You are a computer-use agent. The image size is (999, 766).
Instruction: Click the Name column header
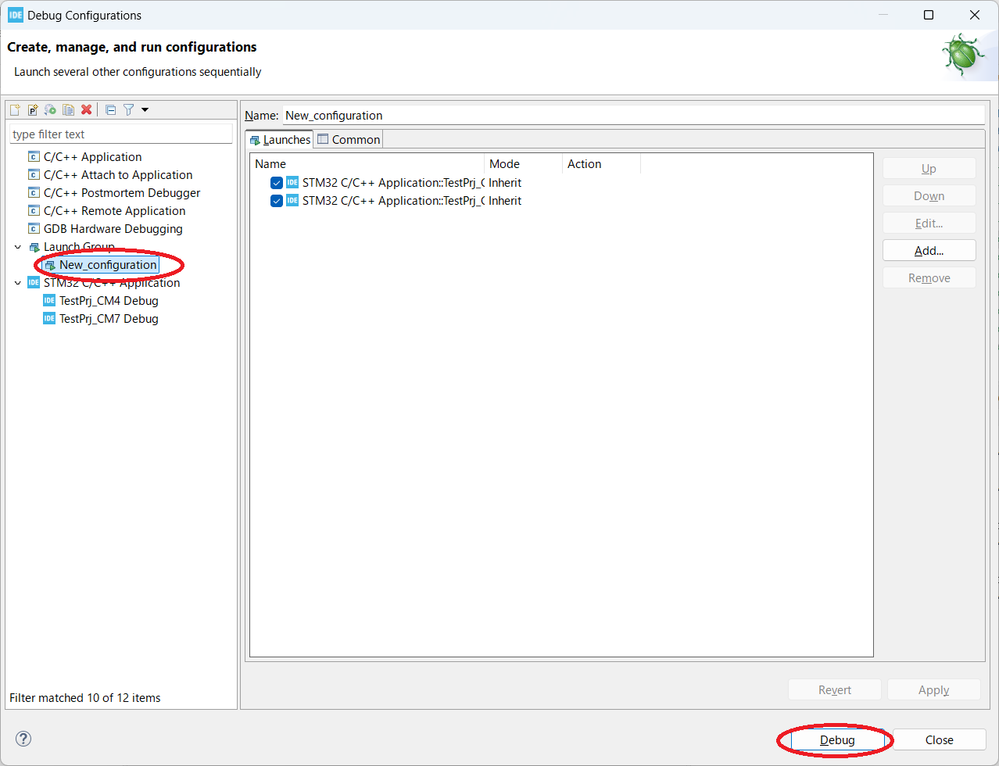(367, 164)
